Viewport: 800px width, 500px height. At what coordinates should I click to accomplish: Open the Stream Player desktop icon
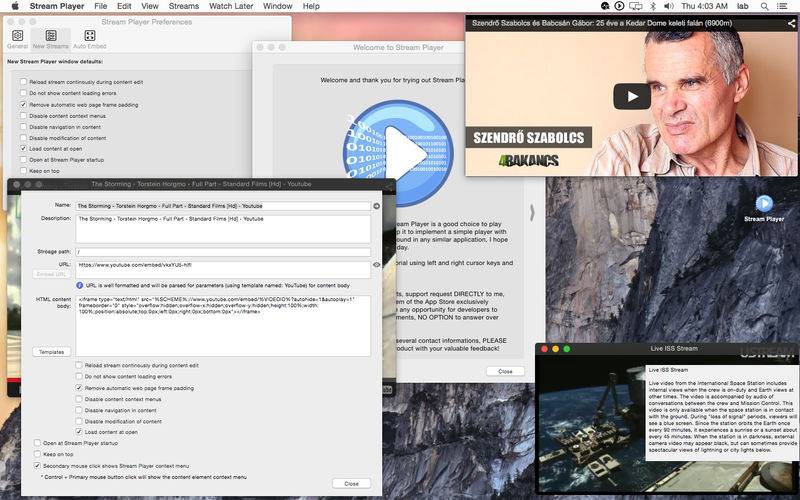tap(764, 208)
